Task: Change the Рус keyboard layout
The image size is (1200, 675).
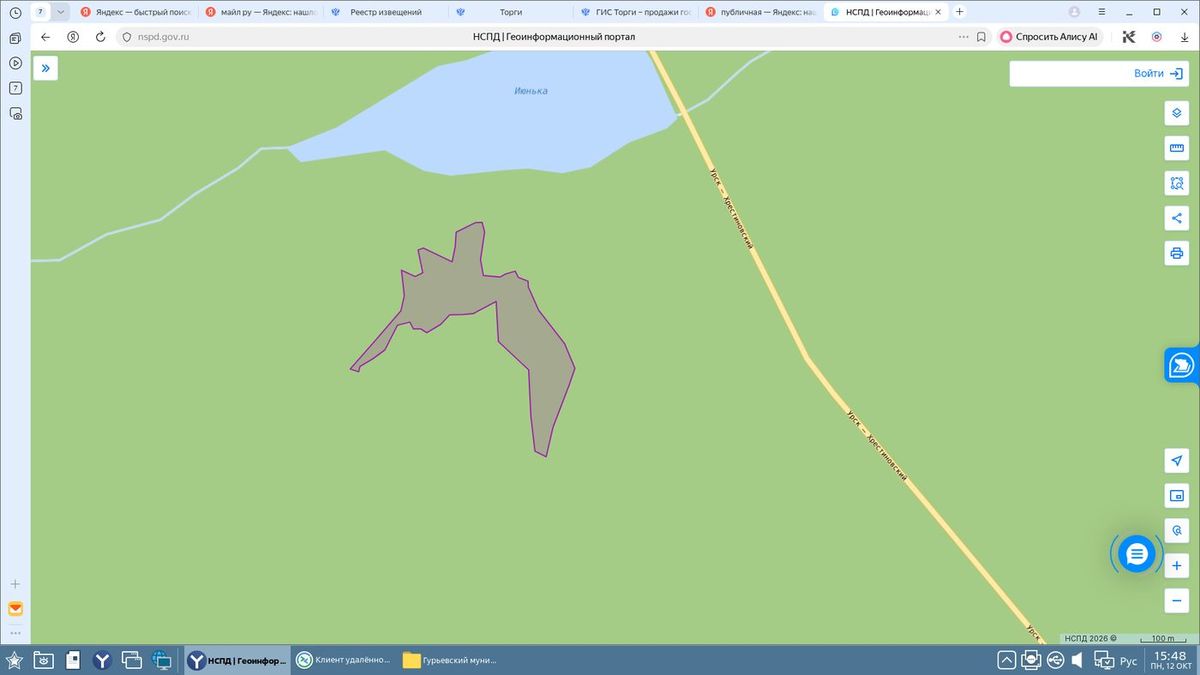Action: tap(1128, 661)
